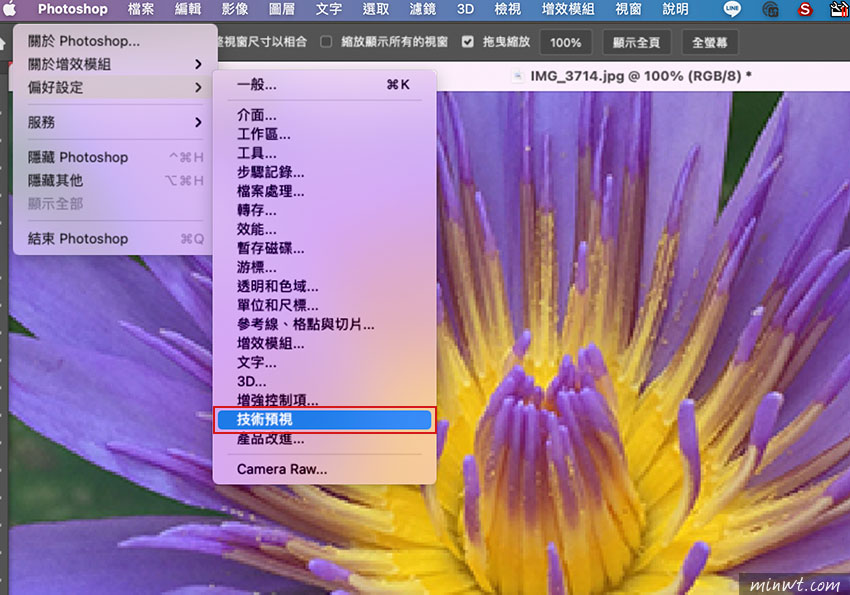Image resolution: width=850 pixels, height=595 pixels.
Task: Open 檔案處理... preferences
Action: 324,191
